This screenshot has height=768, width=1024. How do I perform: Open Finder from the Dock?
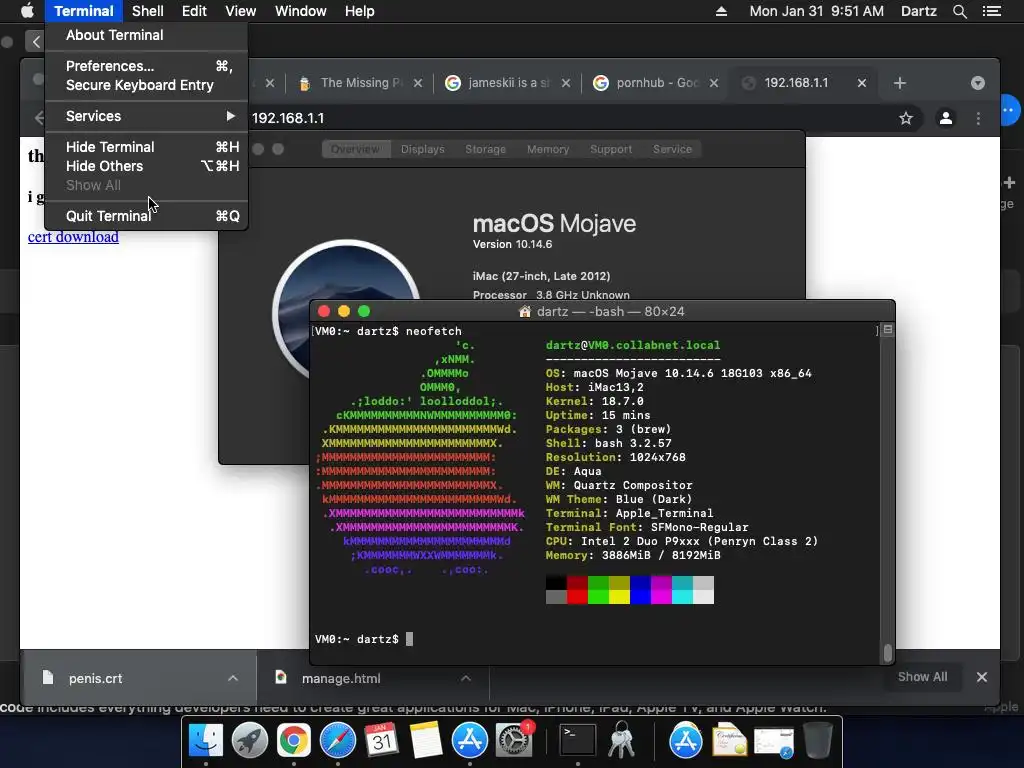(x=206, y=740)
